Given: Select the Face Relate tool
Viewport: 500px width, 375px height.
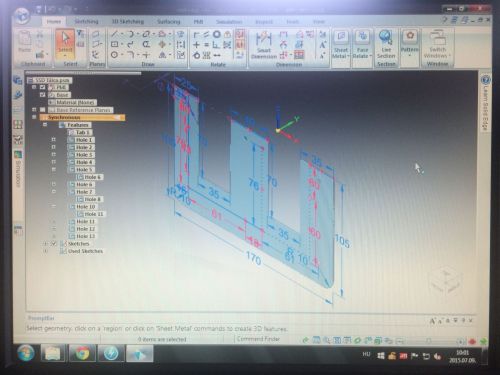Looking at the screenshot, I should coord(362,44).
